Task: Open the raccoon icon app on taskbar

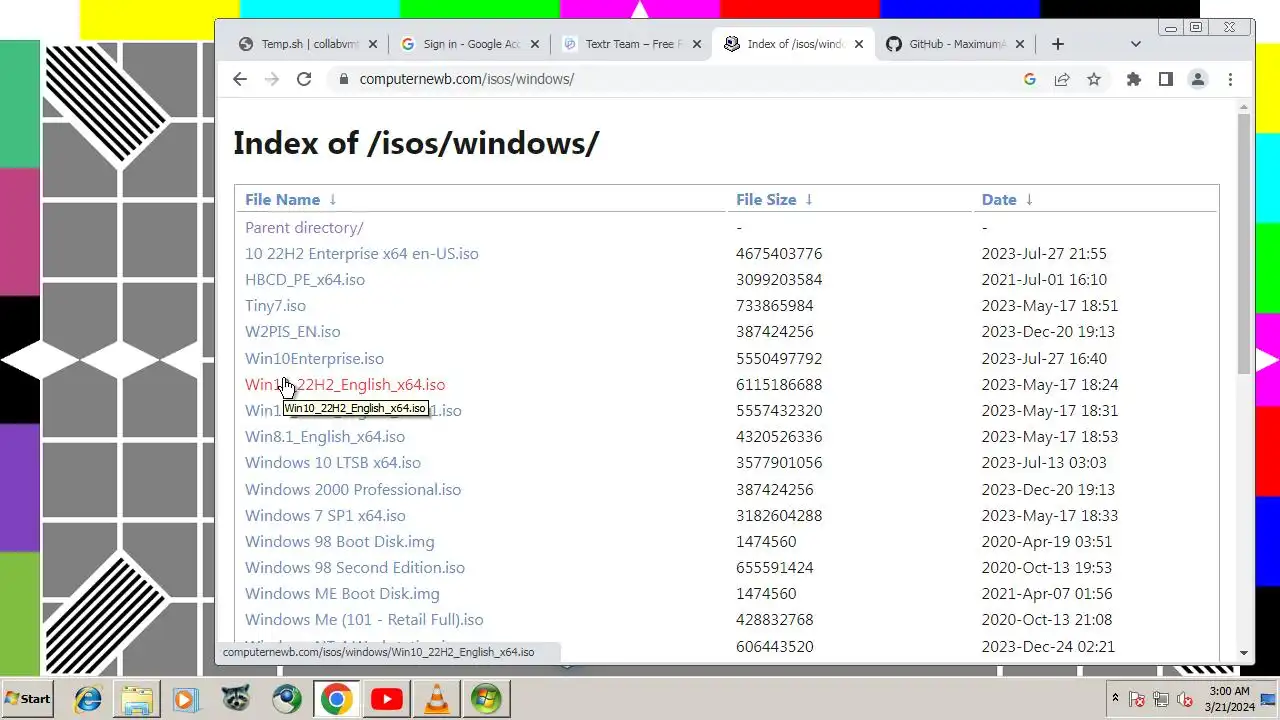Action: point(236,699)
